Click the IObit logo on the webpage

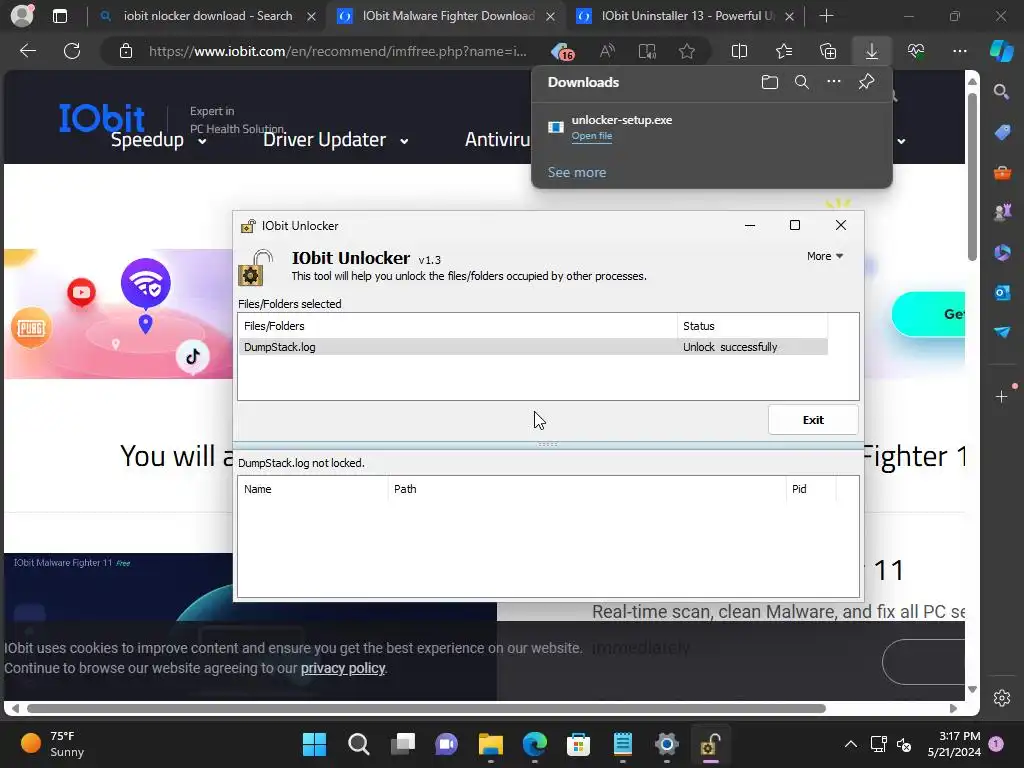101,118
